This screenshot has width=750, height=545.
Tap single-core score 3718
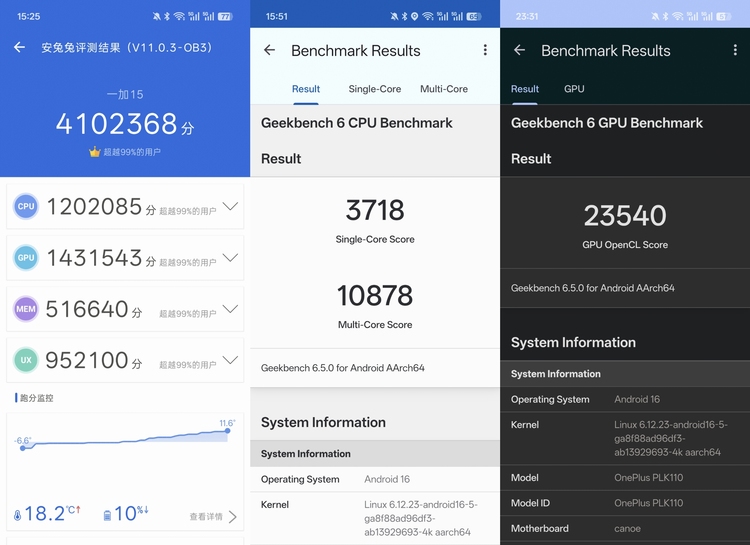[x=375, y=210]
